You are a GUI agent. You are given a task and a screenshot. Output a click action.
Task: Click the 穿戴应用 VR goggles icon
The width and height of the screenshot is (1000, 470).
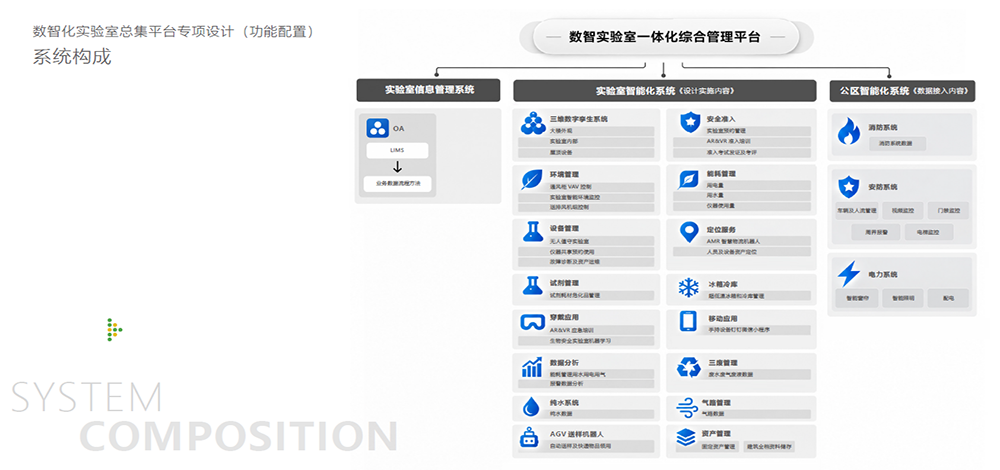(532, 322)
